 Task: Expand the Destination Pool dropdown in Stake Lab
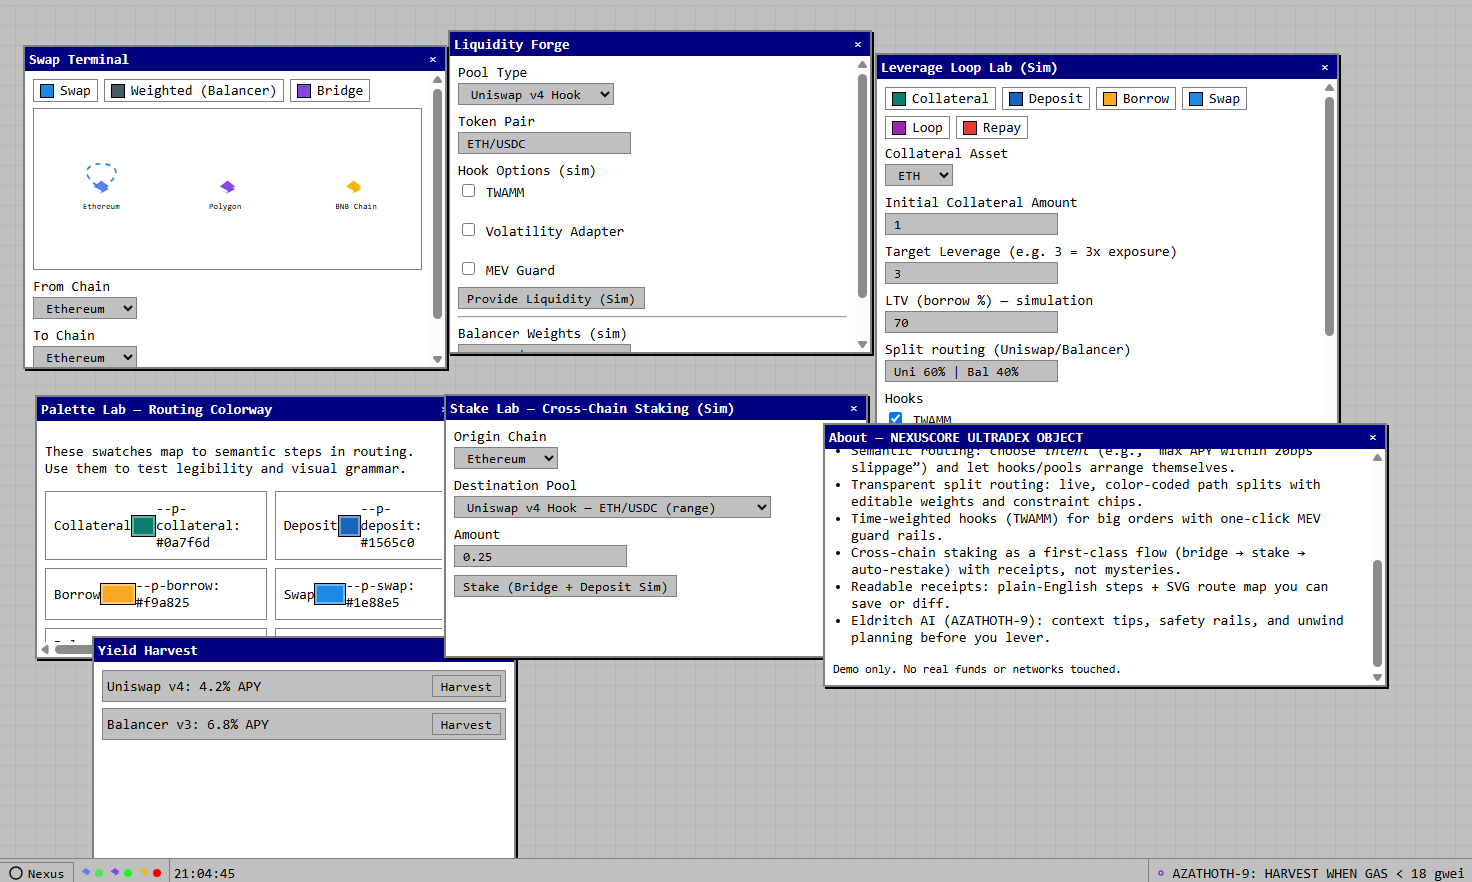612,508
